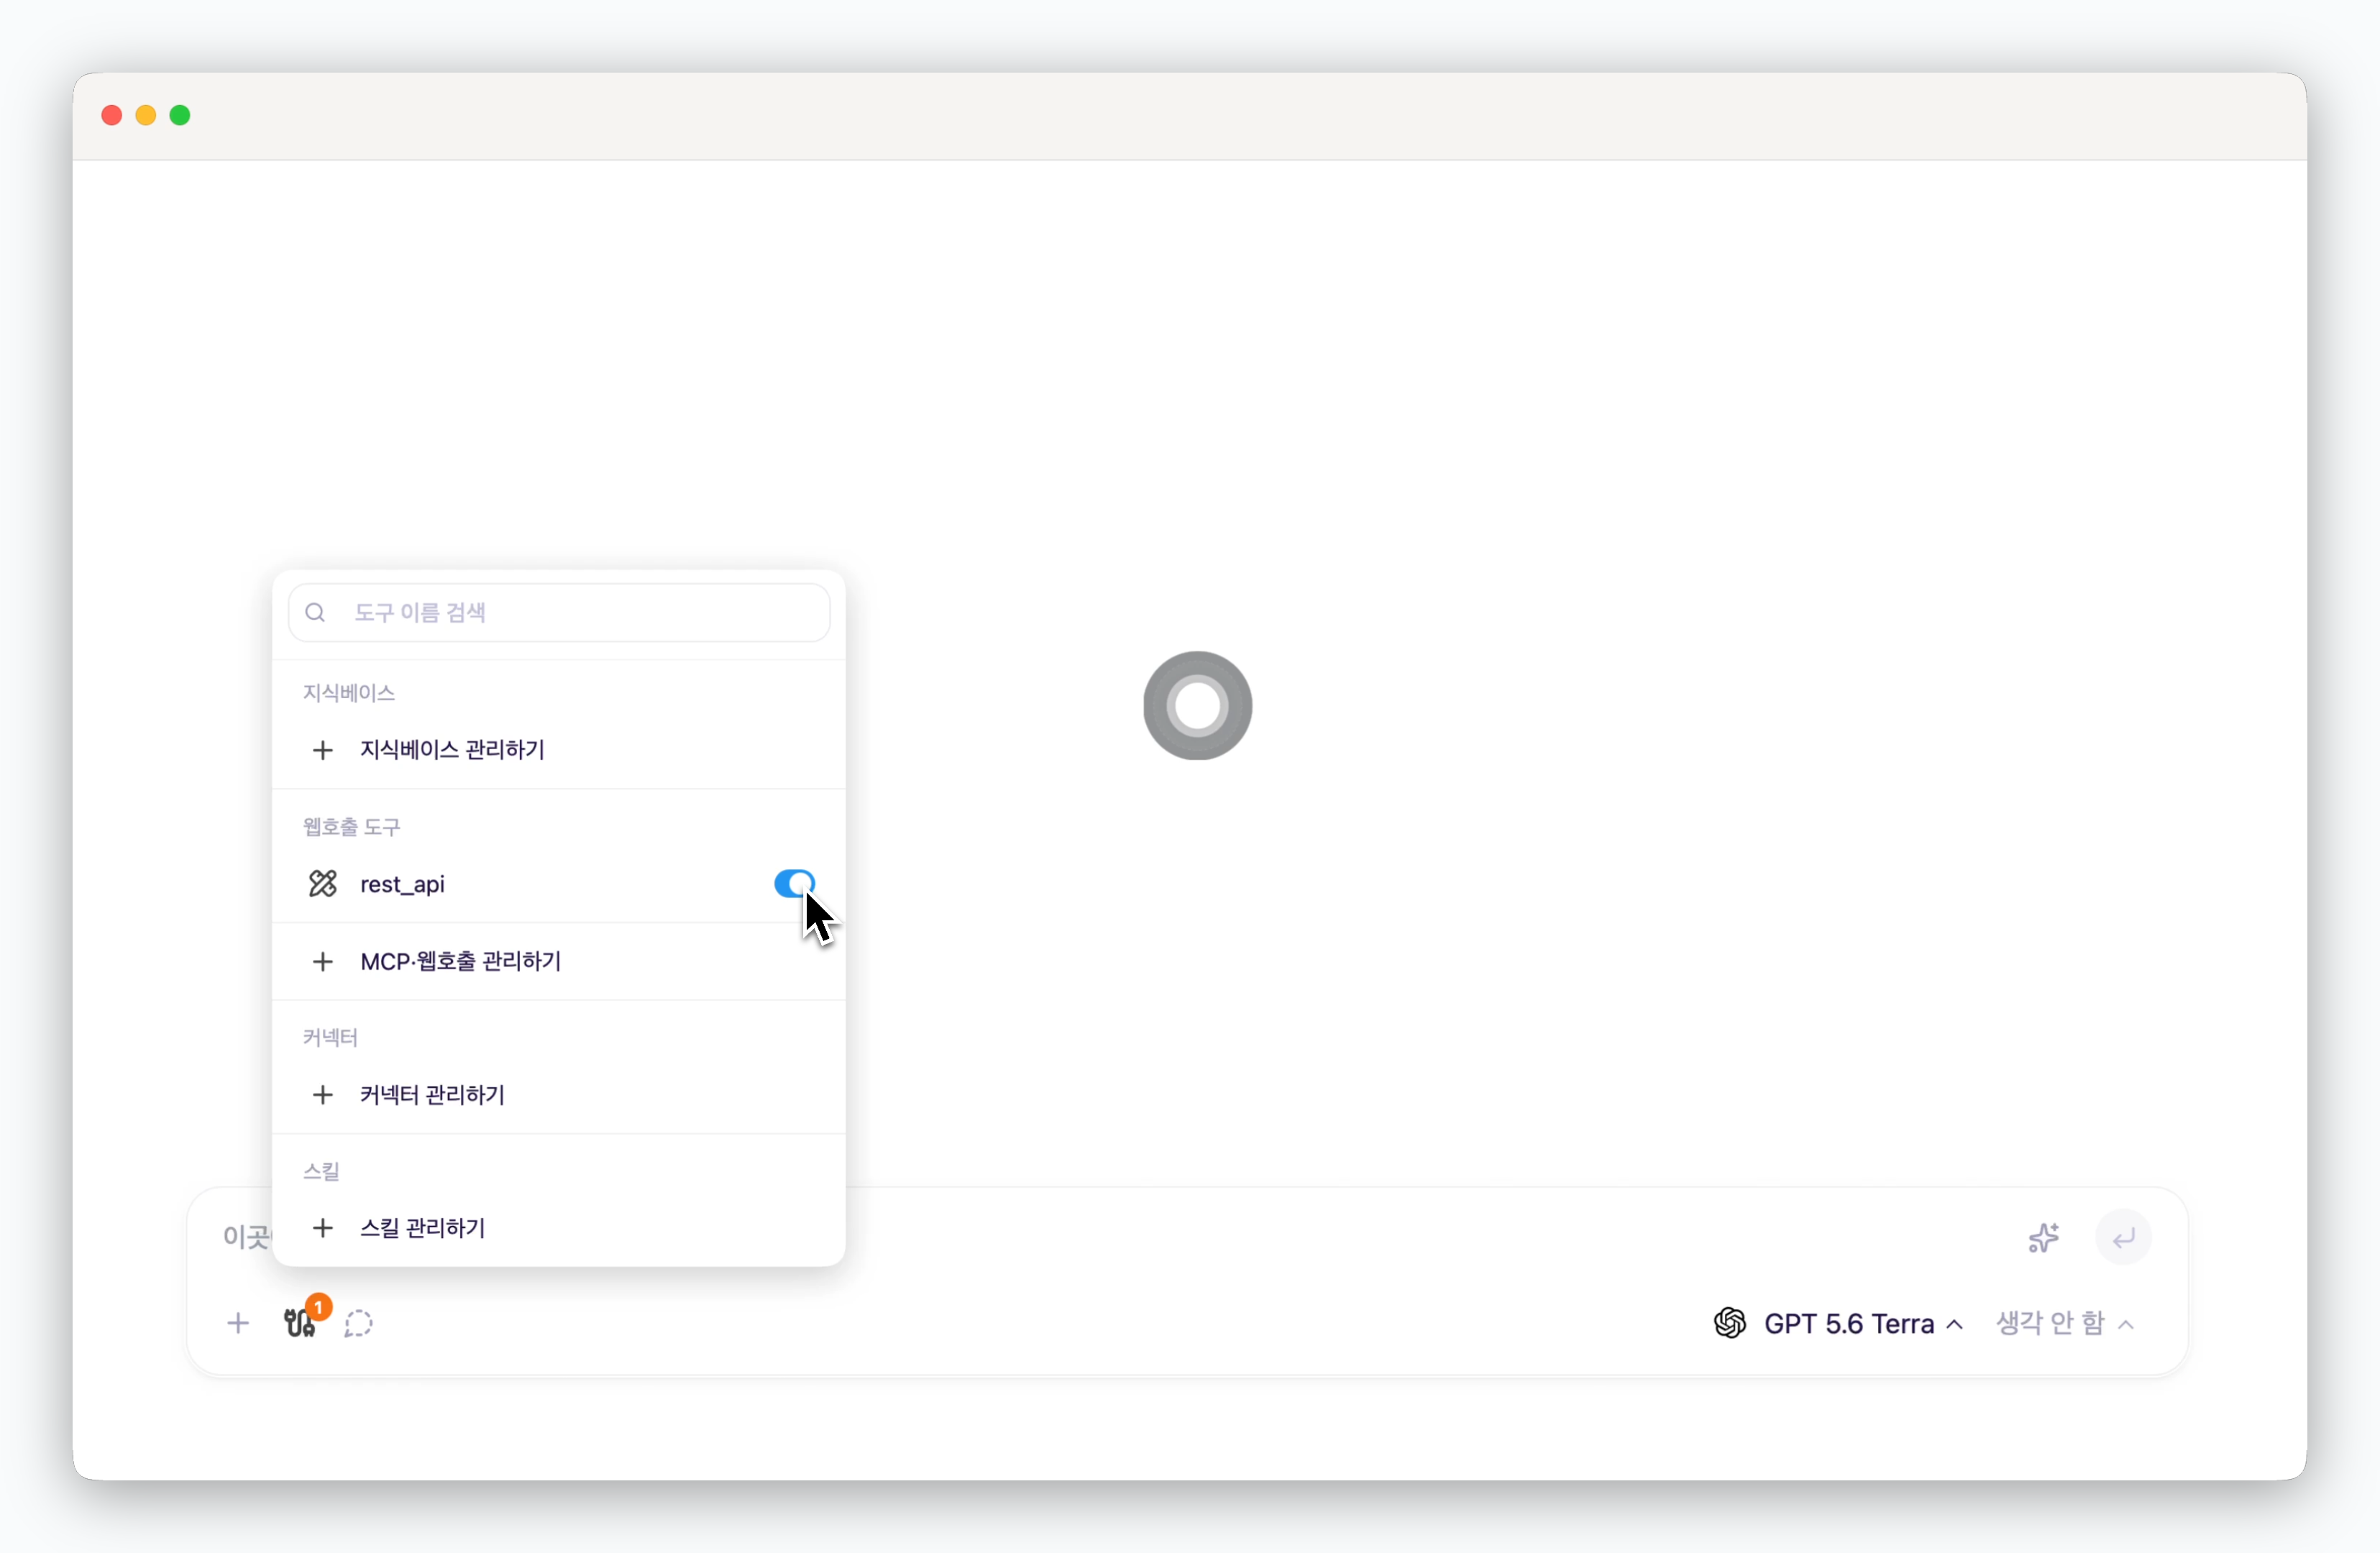Click the sparkle prompt enhance icon
This screenshot has height=1553, width=2380.
[x=2043, y=1237]
